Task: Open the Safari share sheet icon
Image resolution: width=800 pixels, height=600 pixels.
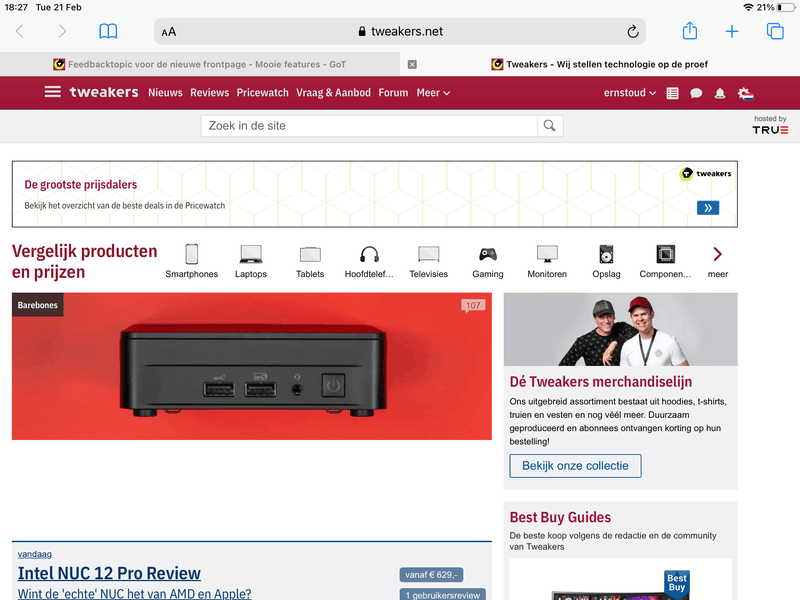Action: 690,31
